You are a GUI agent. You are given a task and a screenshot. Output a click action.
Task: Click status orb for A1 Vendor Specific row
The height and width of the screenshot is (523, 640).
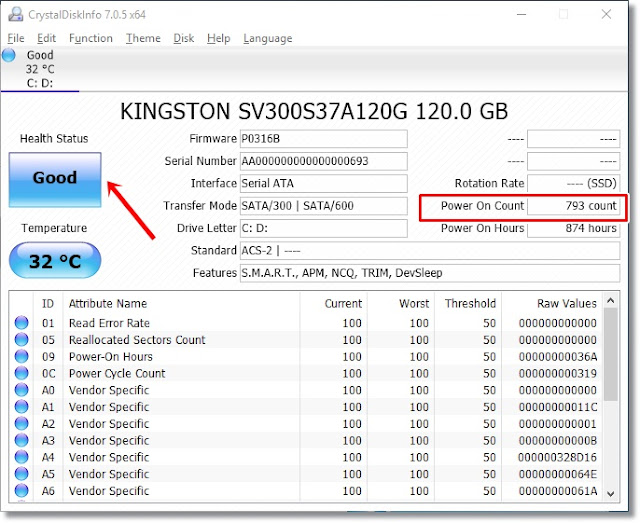[x=21, y=407]
